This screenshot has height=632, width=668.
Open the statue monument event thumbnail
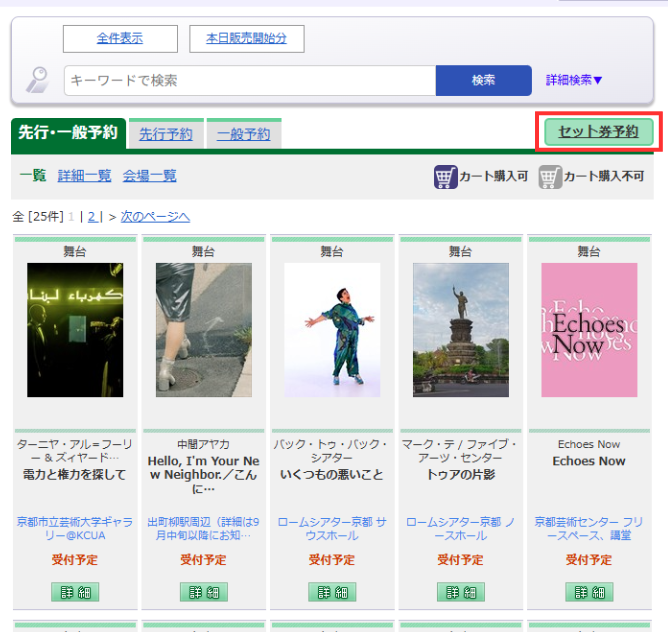click(x=460, y=330)
